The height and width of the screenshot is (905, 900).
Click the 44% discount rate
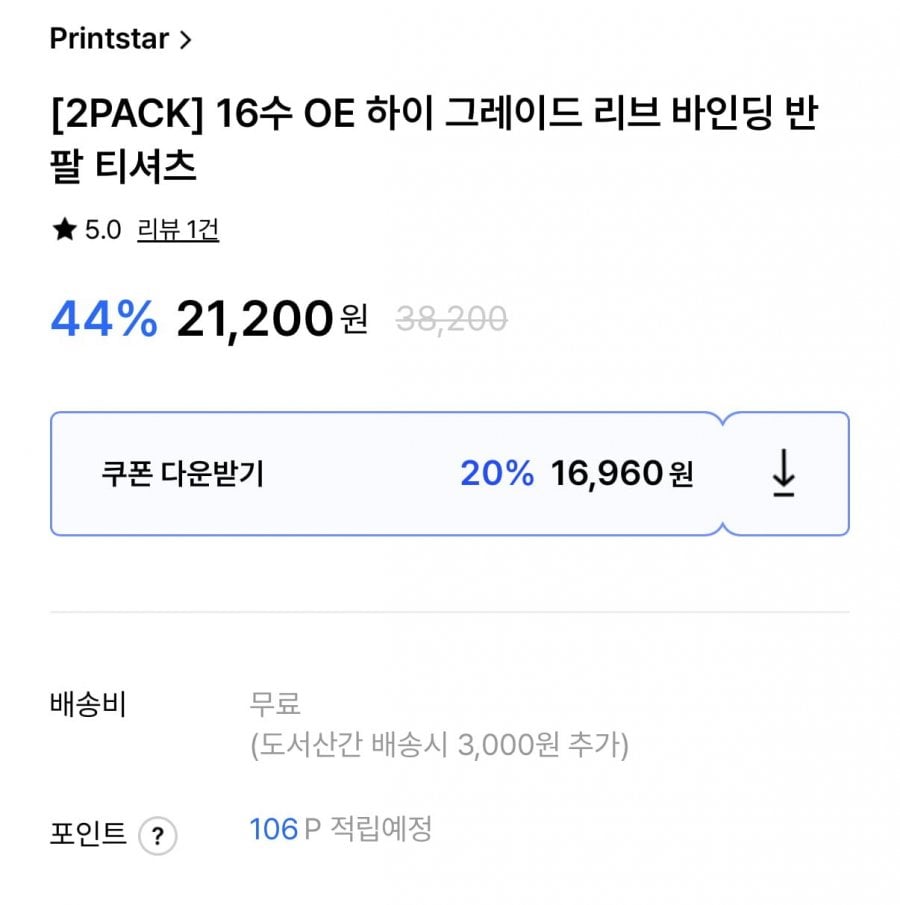pos(104,320)
